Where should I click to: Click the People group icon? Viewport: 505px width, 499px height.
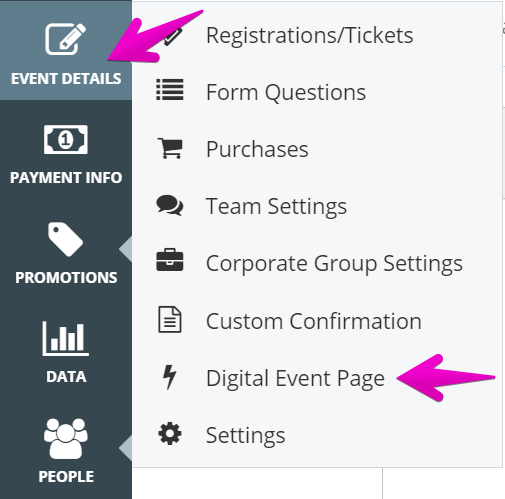coord(66,438)
